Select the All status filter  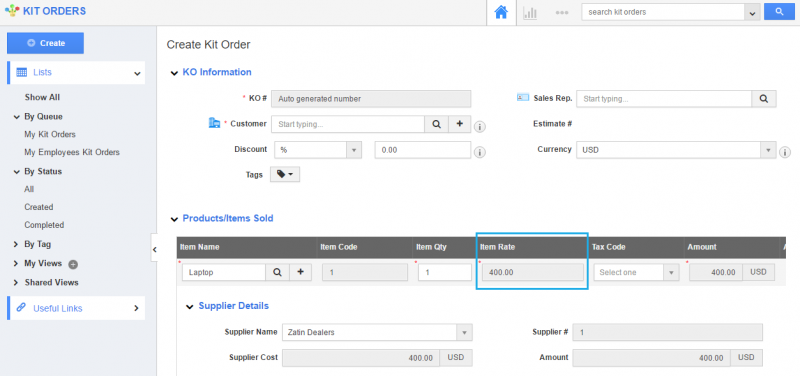[x=29, y=189]
